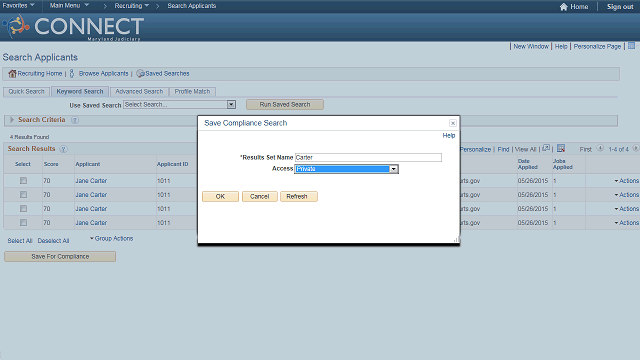Open Actions menu for first result row
The image size is (640, 360).
pyautogui.click(x=627, y=180)
